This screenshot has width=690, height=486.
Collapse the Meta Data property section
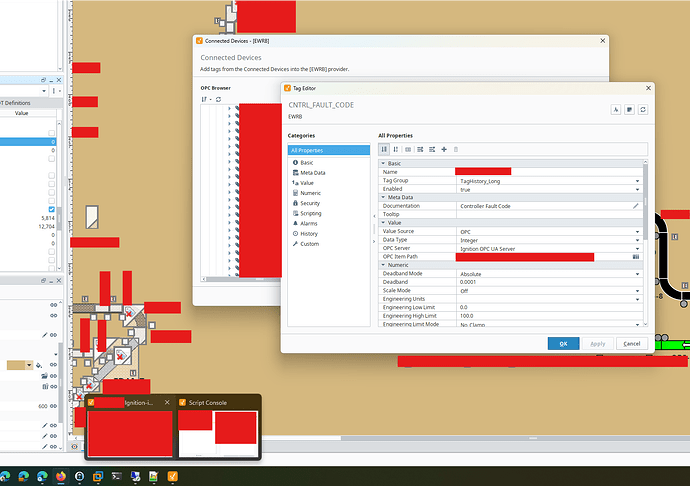click(x=383, y=197)
